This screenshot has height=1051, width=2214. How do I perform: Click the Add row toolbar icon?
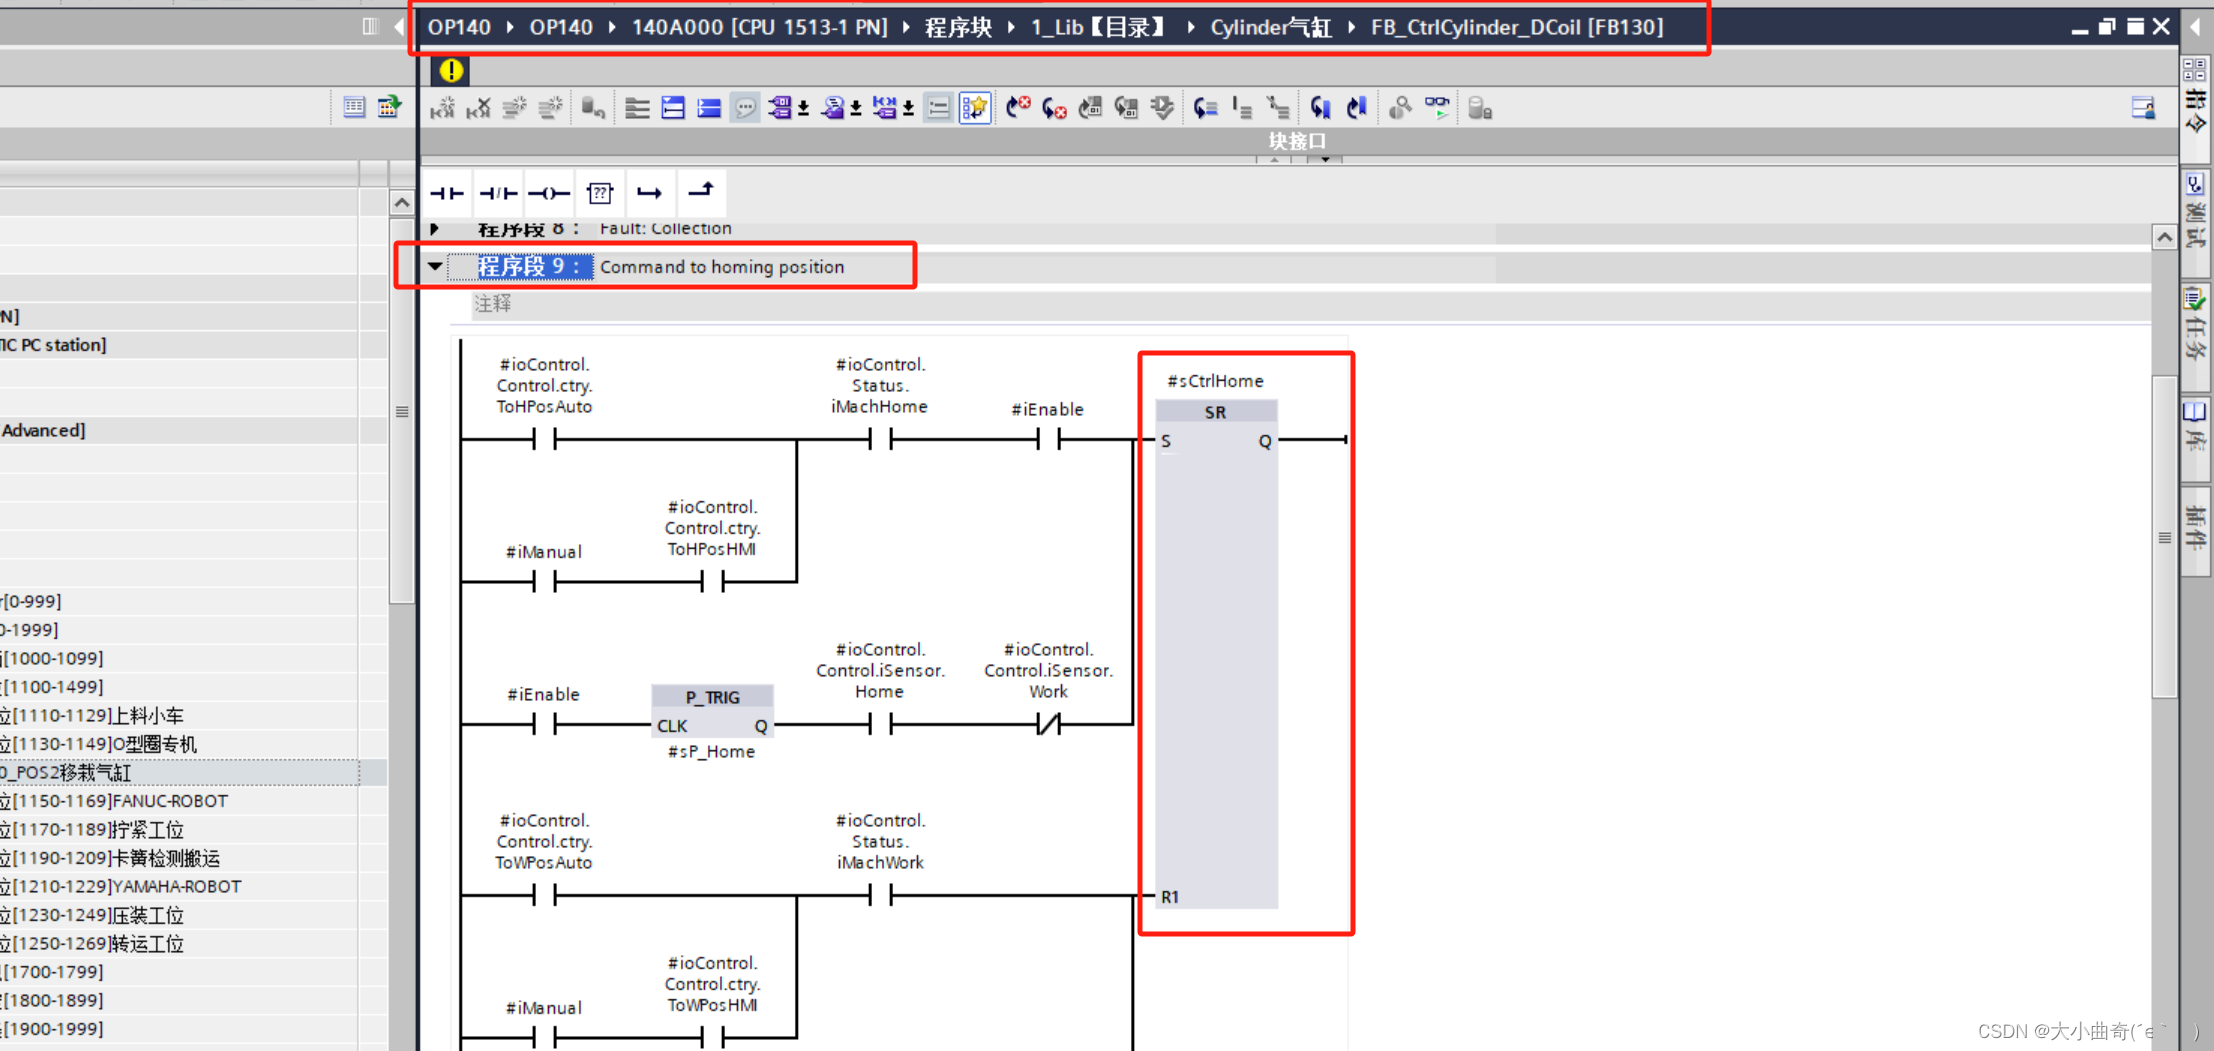[550, 108]
